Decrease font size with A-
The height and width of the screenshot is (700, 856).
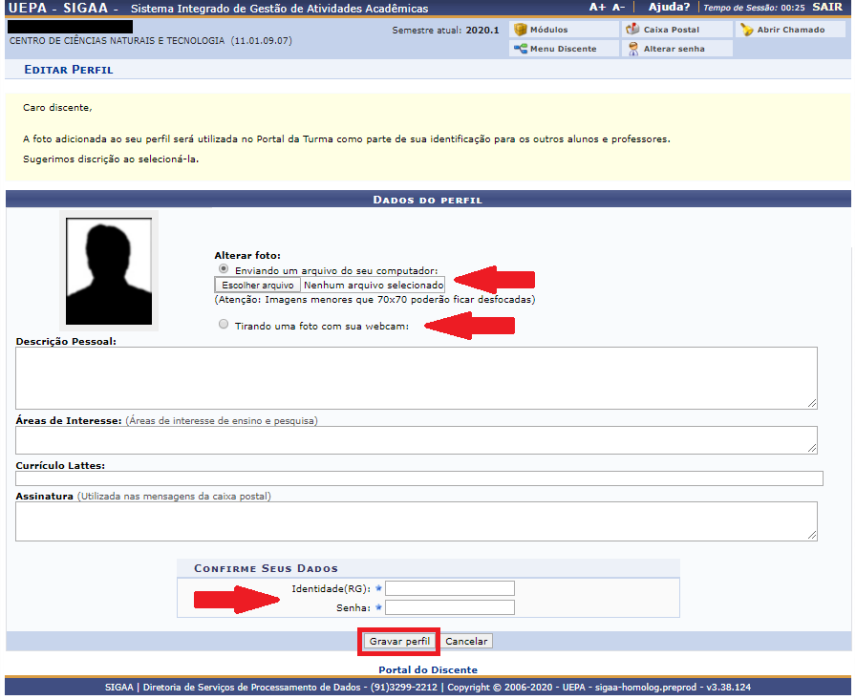[618, 7]
